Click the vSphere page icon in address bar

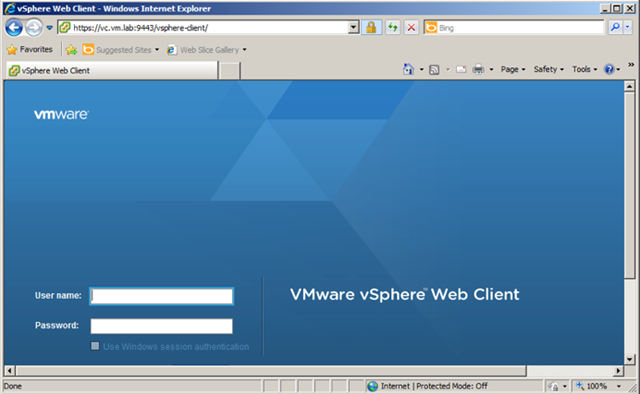click(65, 27)
